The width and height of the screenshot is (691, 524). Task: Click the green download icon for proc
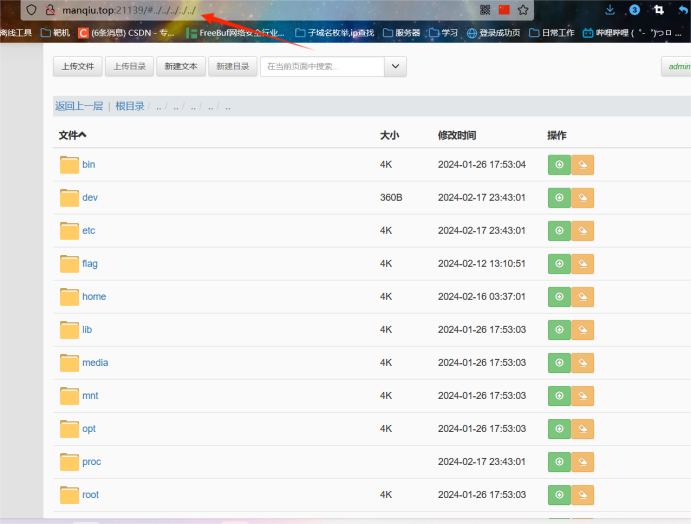[559, 462]
